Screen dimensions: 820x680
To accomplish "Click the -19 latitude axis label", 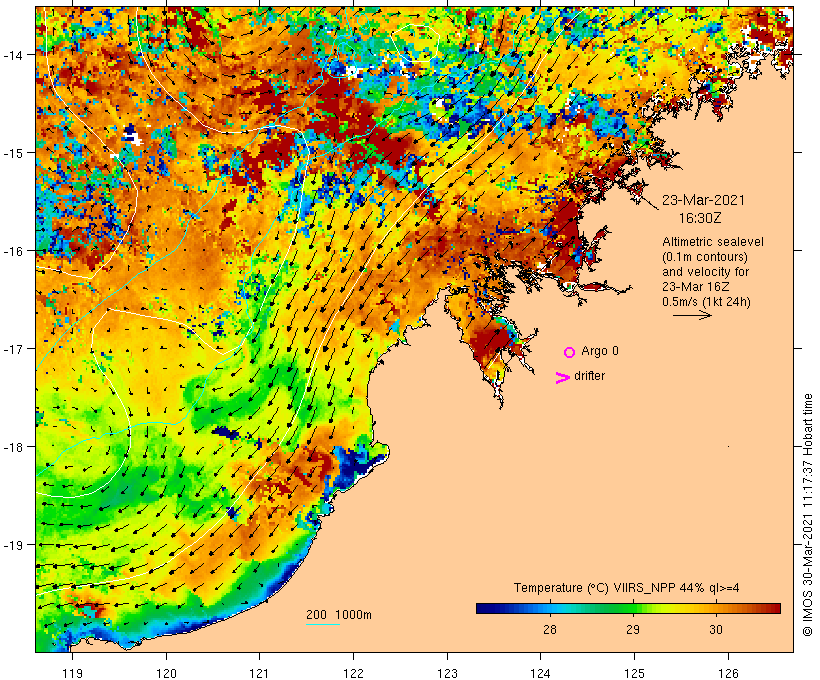I will click(13, 545).
